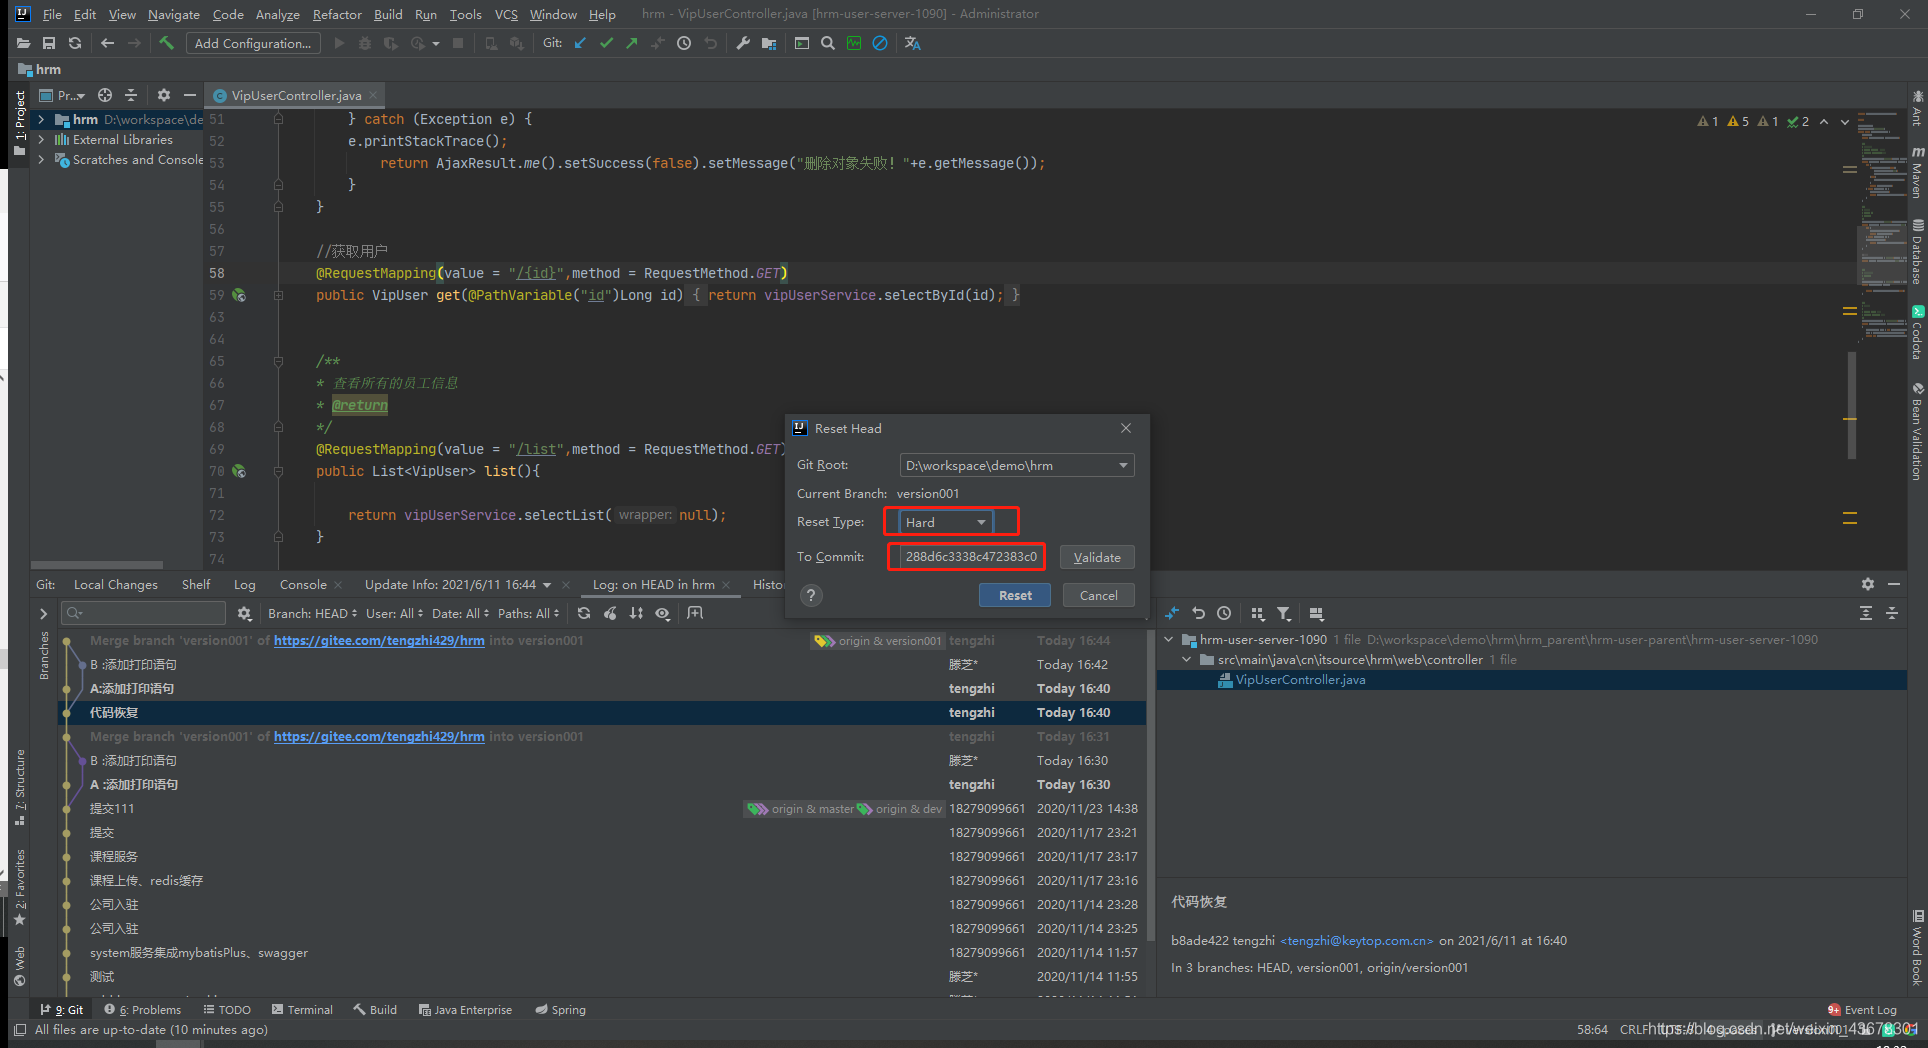Click Add Configuration button

click(253, 43)
